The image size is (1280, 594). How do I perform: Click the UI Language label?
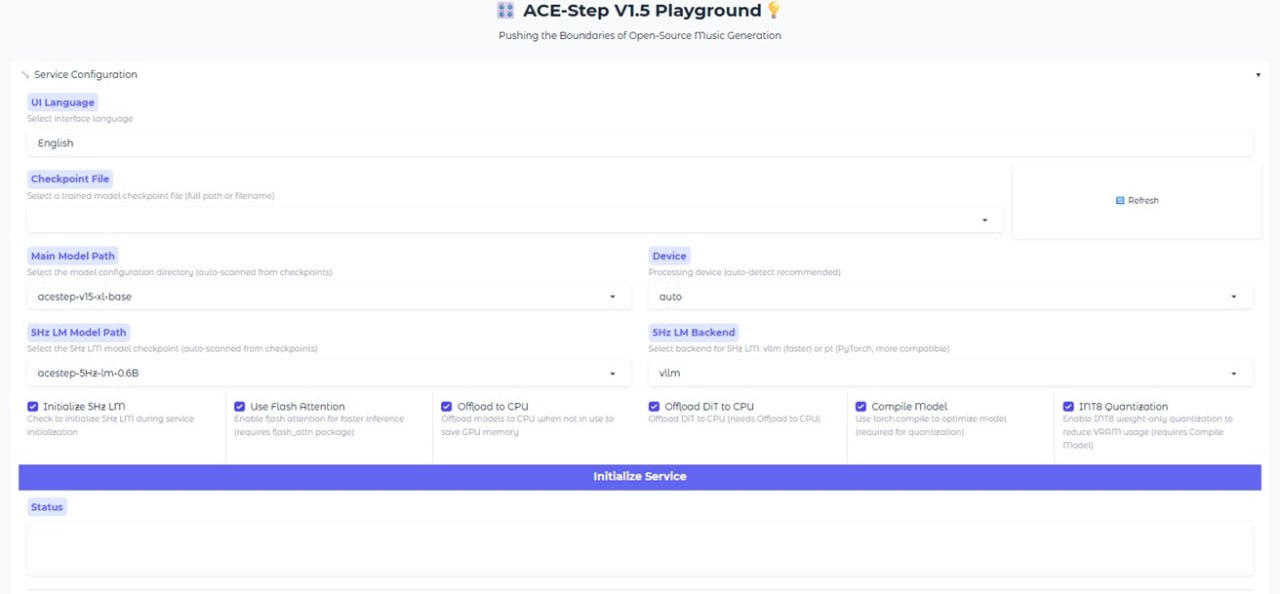[x=63, y=102]
